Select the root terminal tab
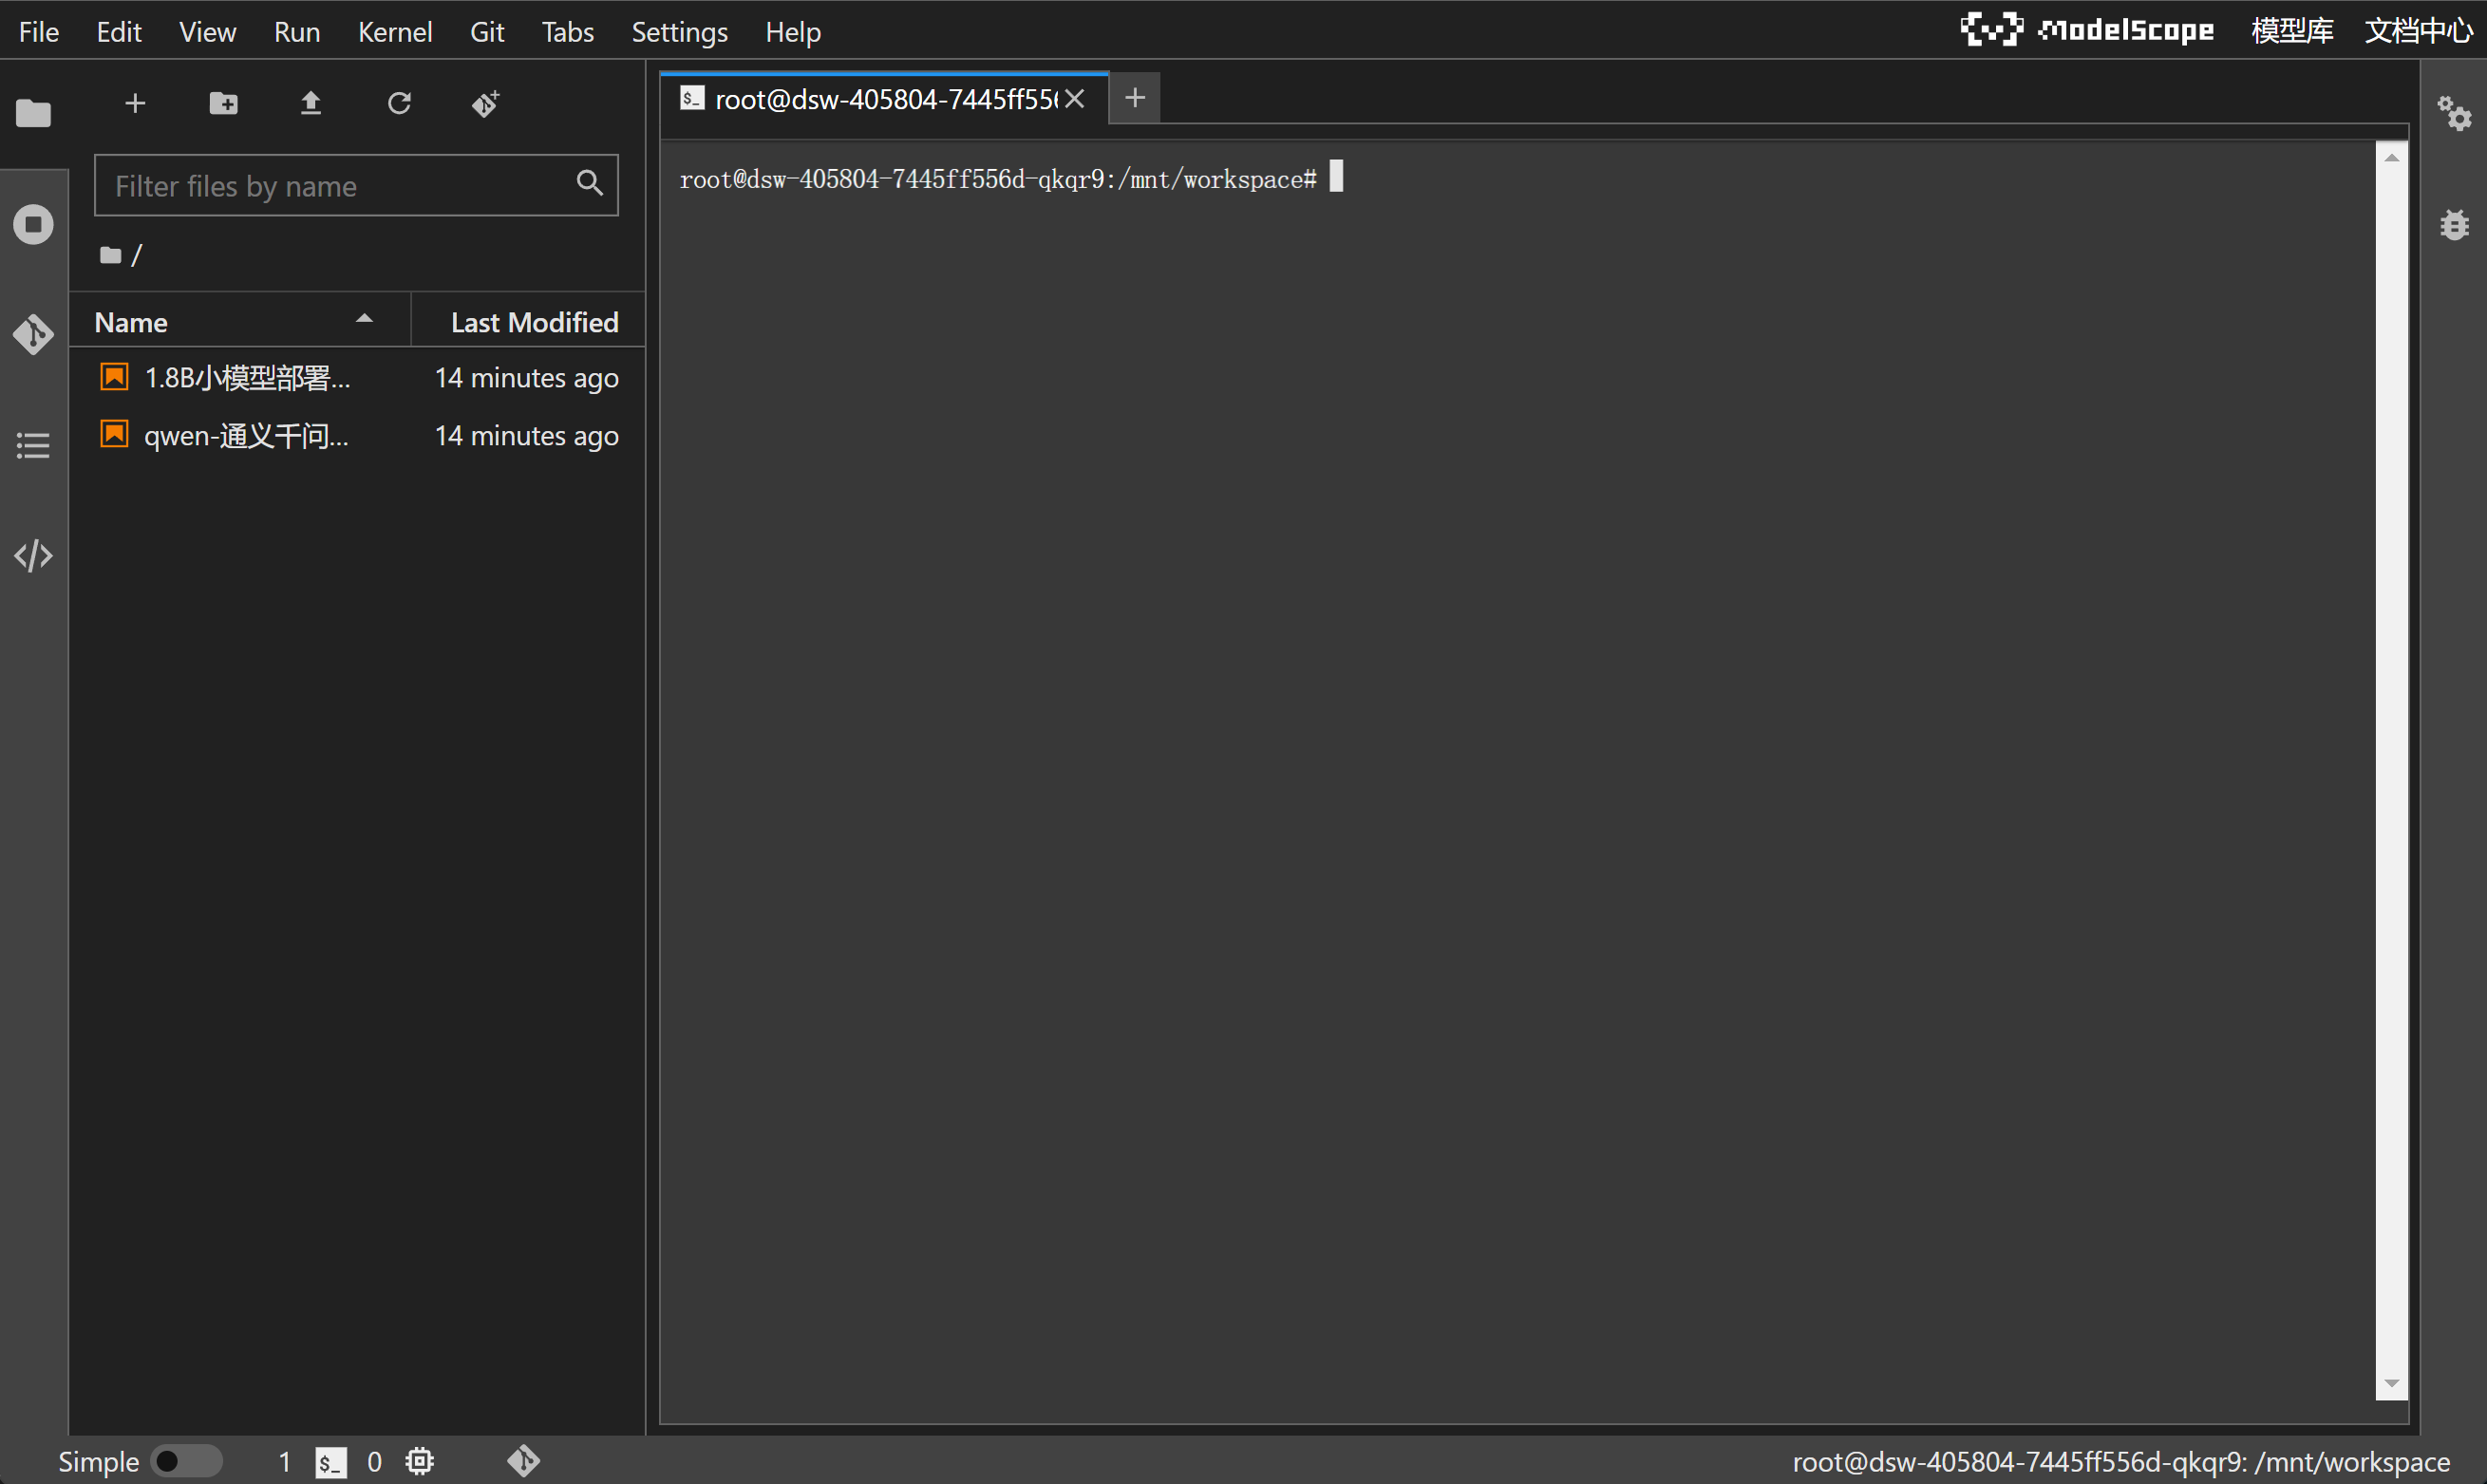 [x=884, y=99]
